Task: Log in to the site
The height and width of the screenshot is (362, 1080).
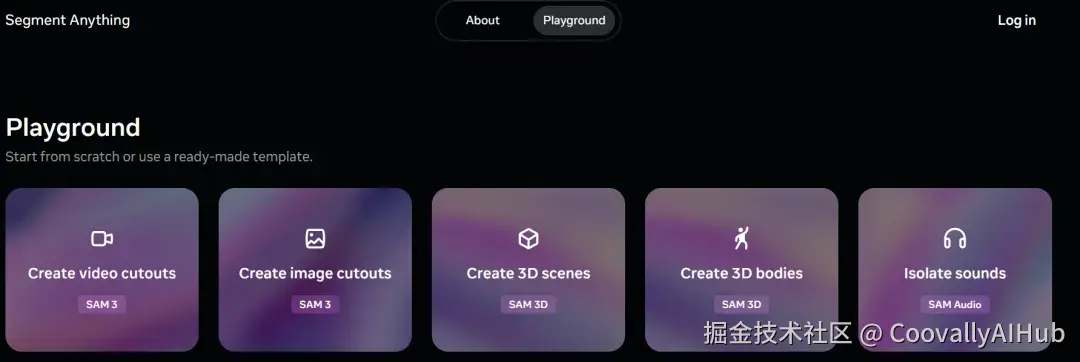Action: click(x=1017, y=21)
